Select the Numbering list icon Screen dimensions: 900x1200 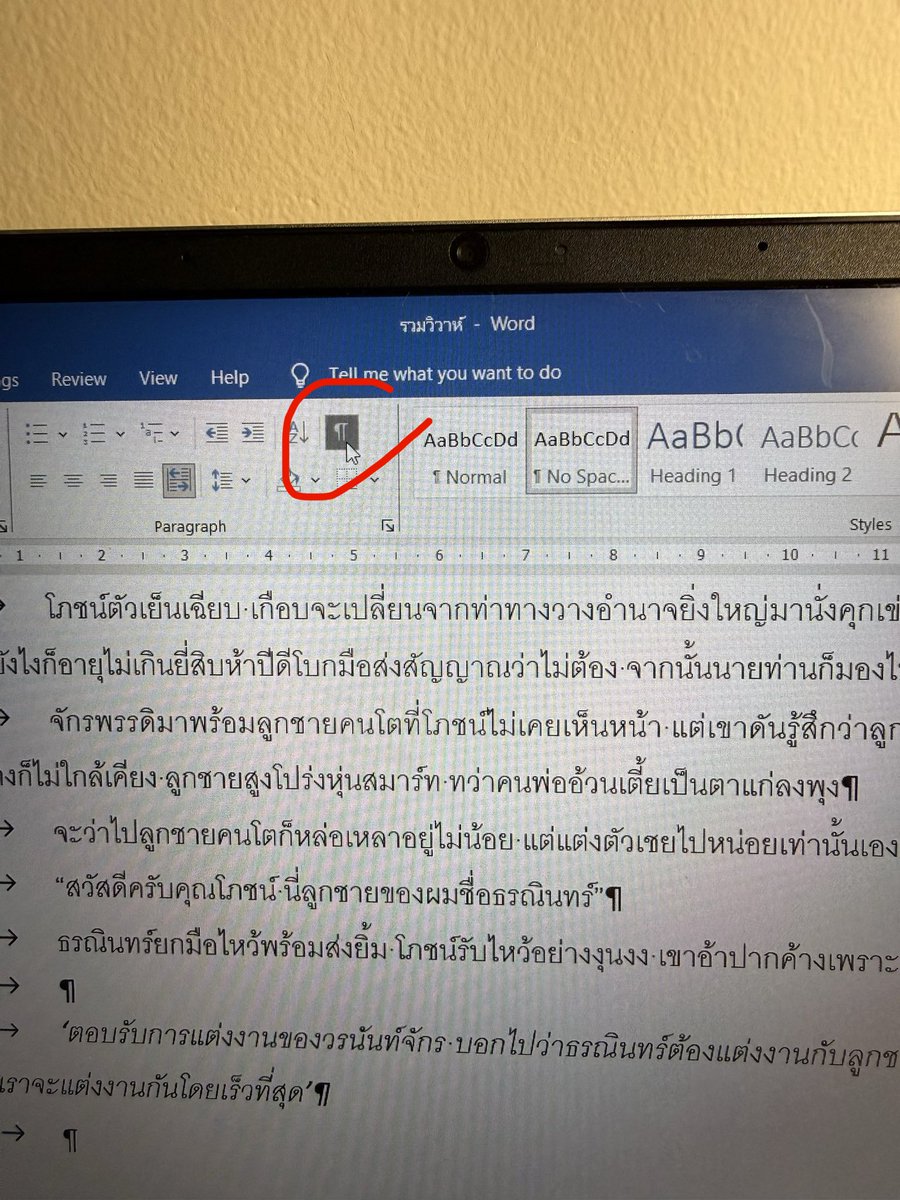coord(93,432)
